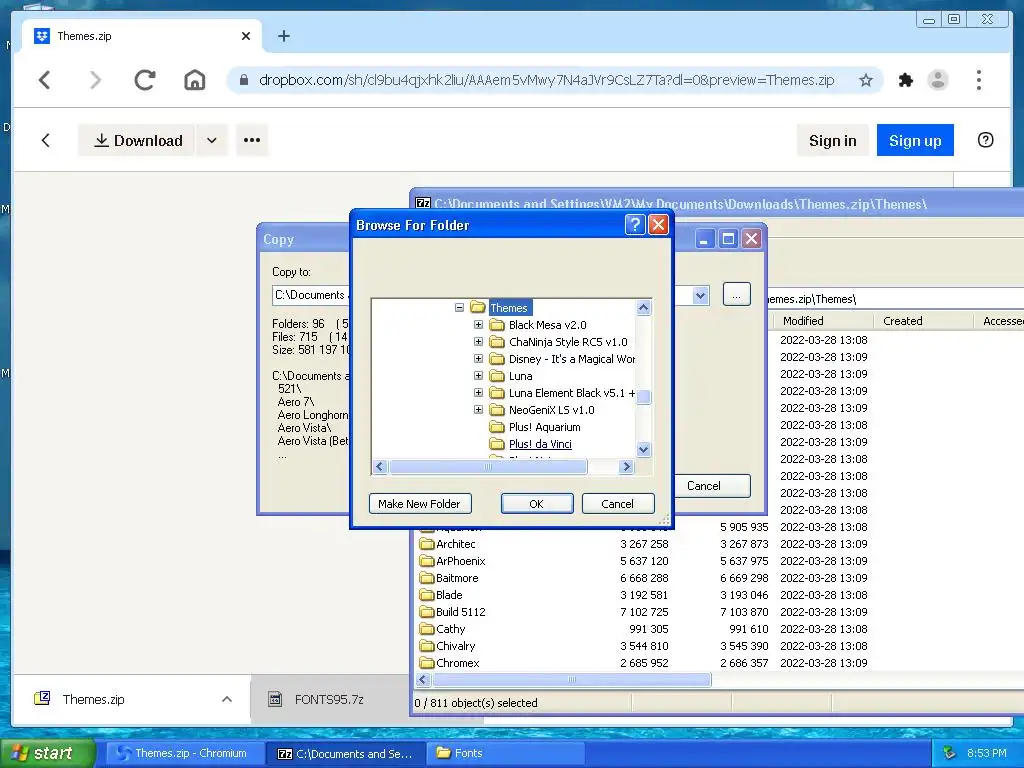The image size is (1024, 768).
Task: Close the Themes.zip browser tab
Action: point(246,36)
